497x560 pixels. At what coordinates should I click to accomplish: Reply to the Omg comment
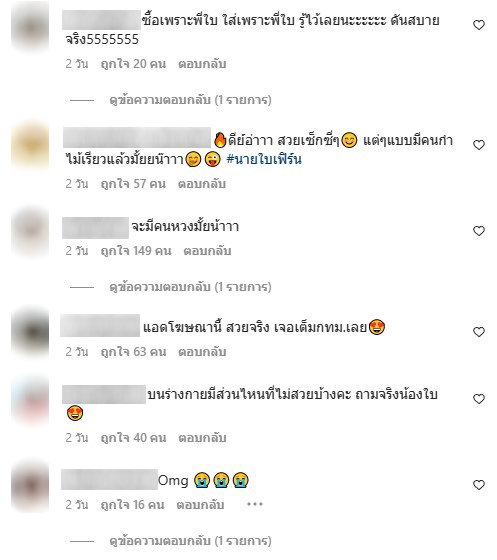pyautogui.click(x=200, y=505)
